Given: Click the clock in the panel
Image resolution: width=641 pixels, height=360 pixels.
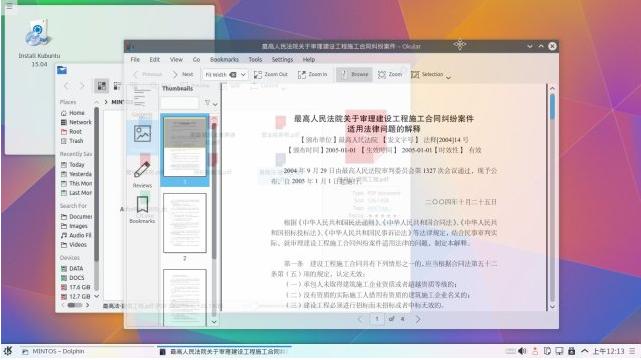Looking at the screenshot, I should point(608,351).
